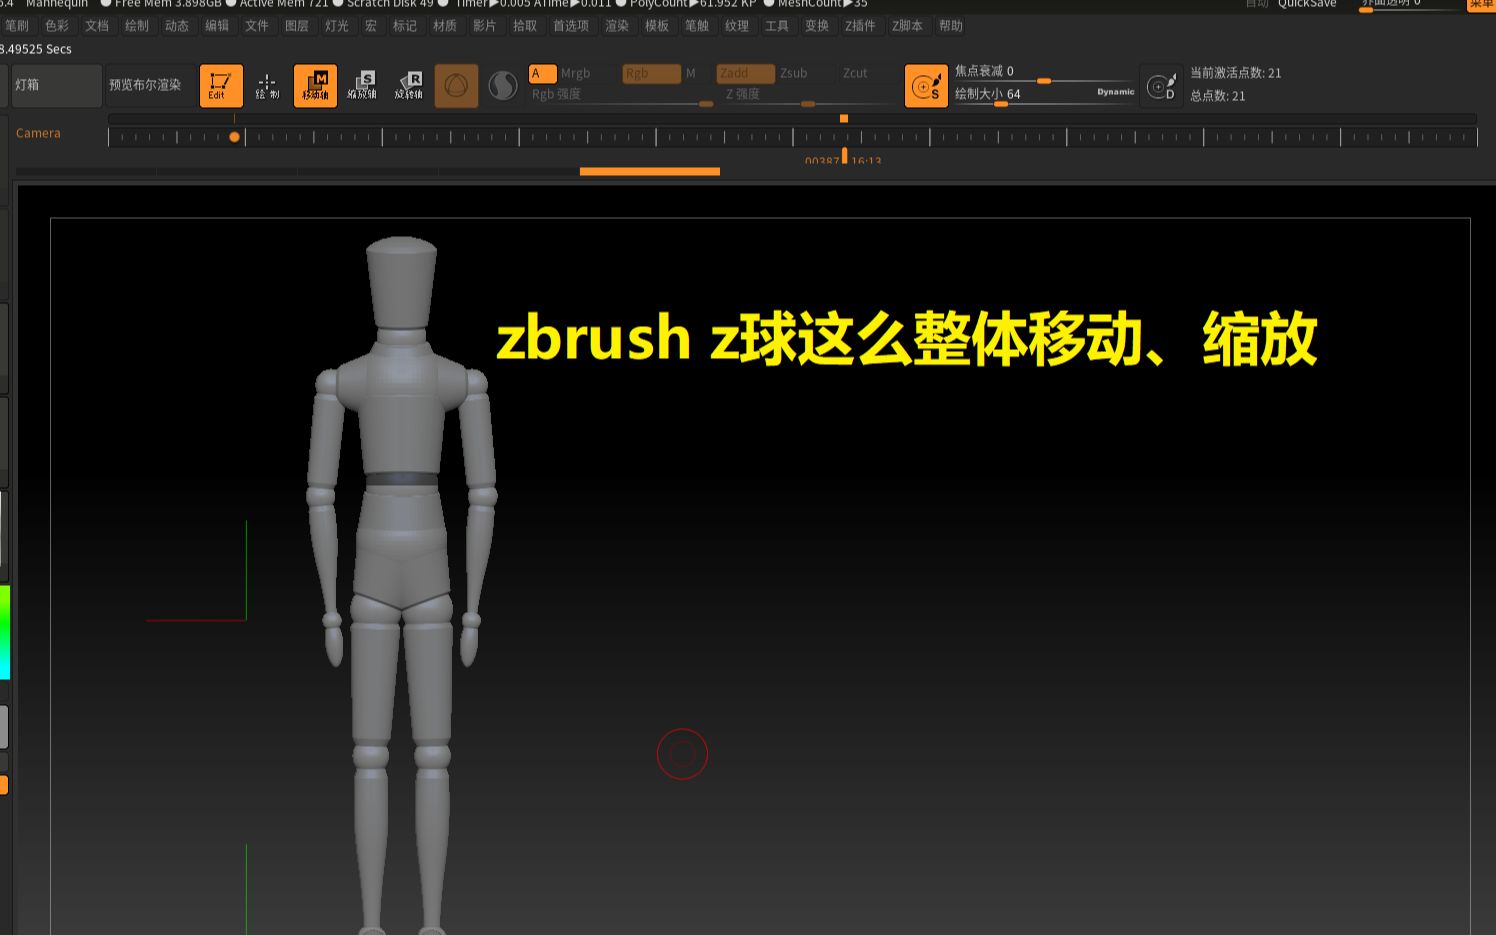The width and height of the screenshot is (1496, 935).
Task: Click the orange timeline marker dot
Action: (235, 137)
